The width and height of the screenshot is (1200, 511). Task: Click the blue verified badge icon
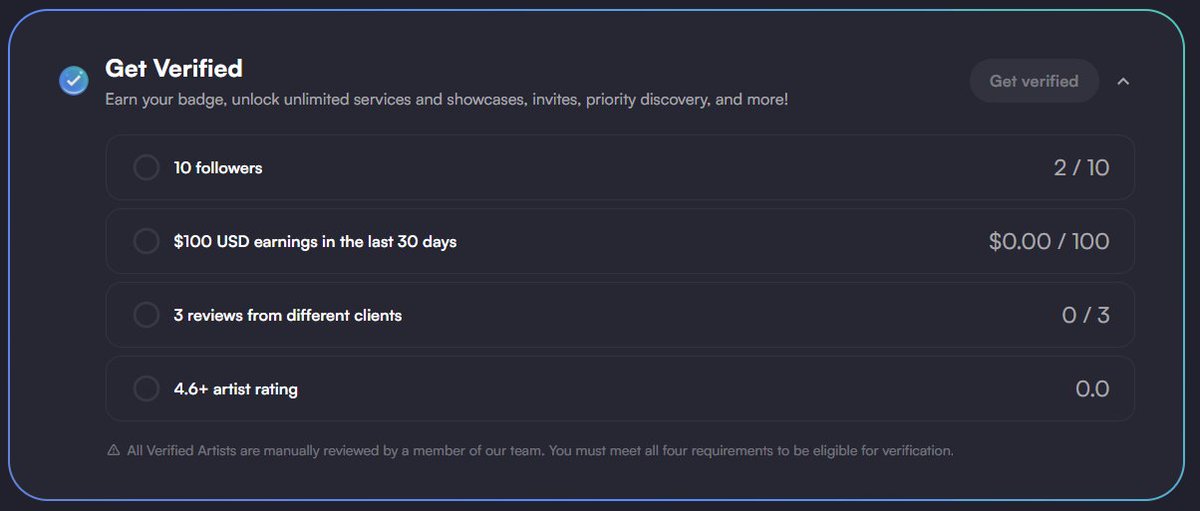(x=74, y=80)
